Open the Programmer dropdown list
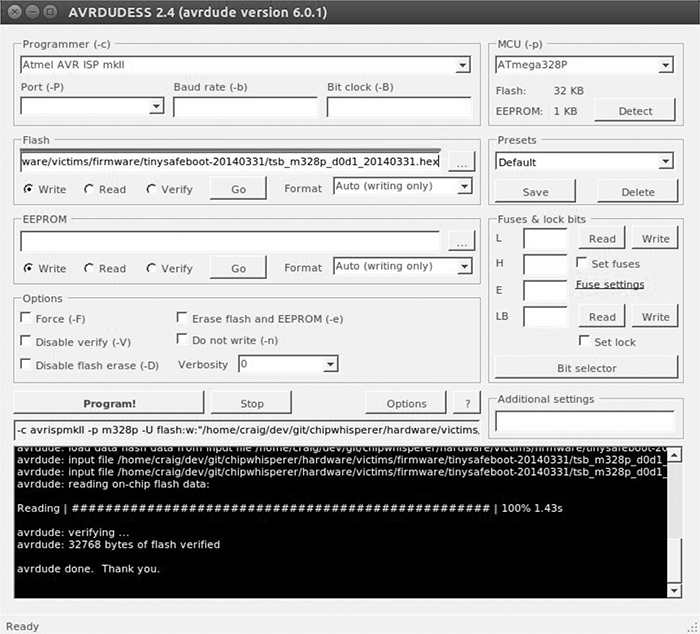The height and width of the screenshot is (634, 700). [462, 65]
